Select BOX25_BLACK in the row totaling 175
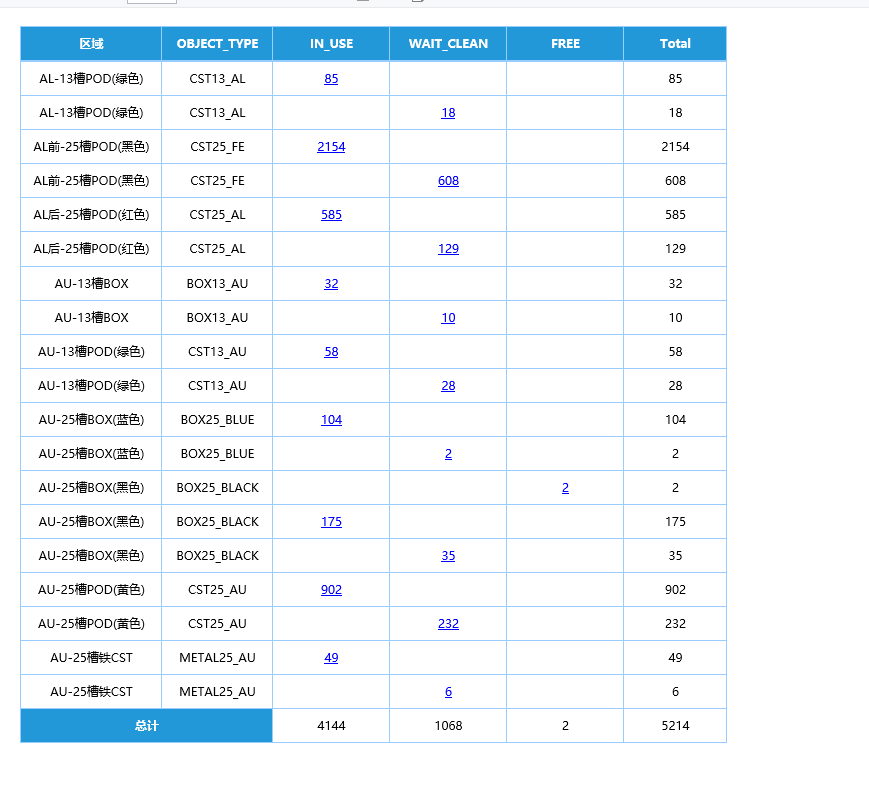The height and width of the screenshot is (789, 869). tap(217, 522)
